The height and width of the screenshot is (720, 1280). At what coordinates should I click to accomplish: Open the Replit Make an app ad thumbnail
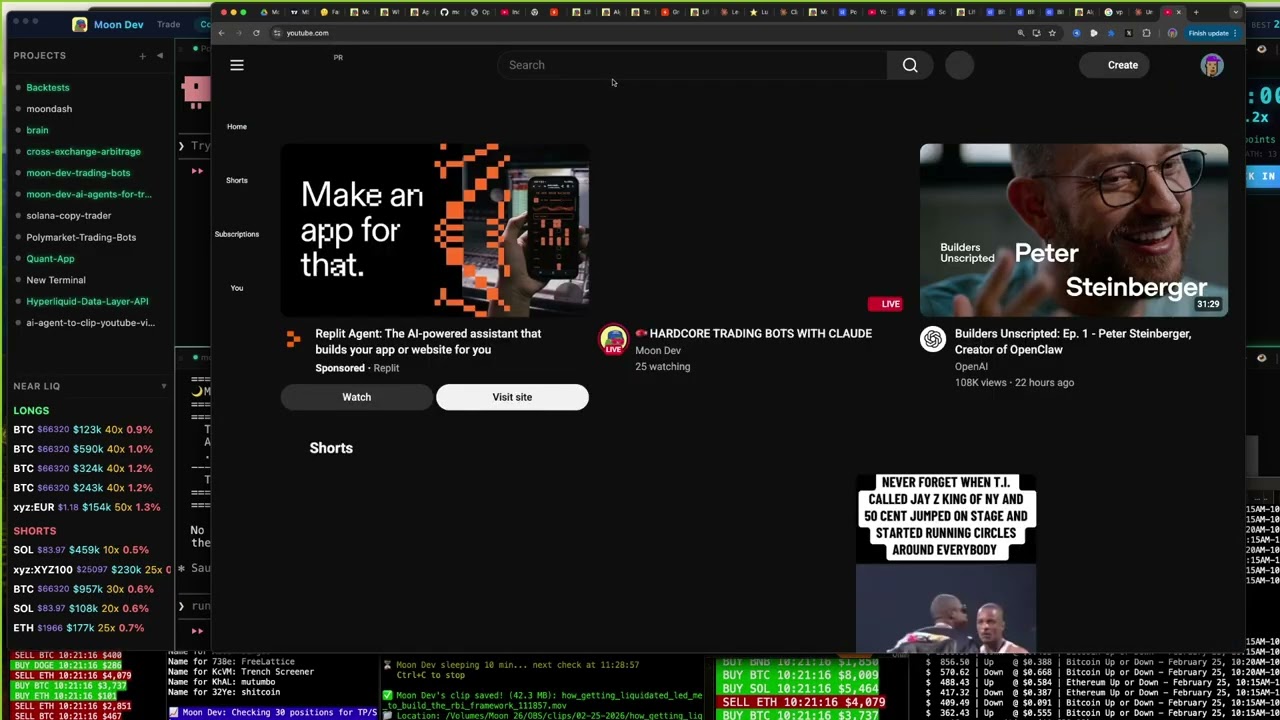(x=435, y=230)
